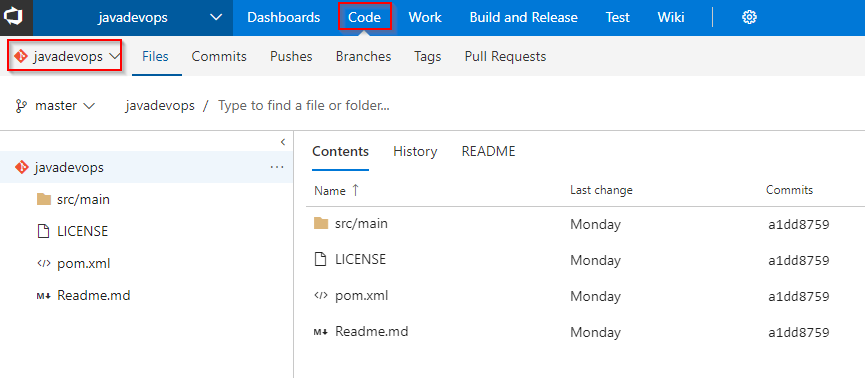Open commit a1dd8759 for src/main row
This screenshot has height=378, width=865.
click(799, 224)
